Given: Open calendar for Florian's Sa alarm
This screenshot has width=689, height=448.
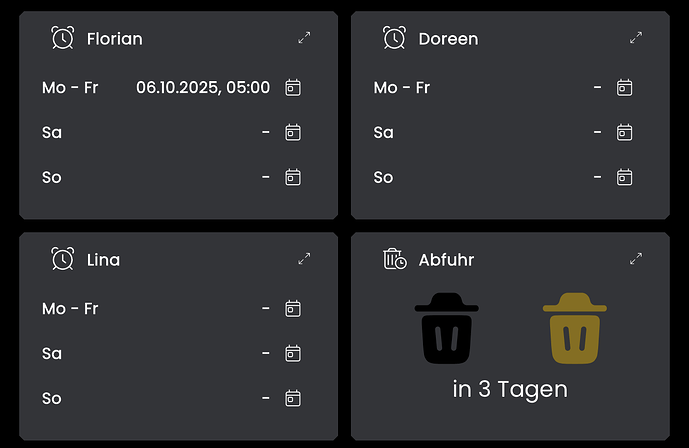Looking at the screenshot, I should [293, 132].
